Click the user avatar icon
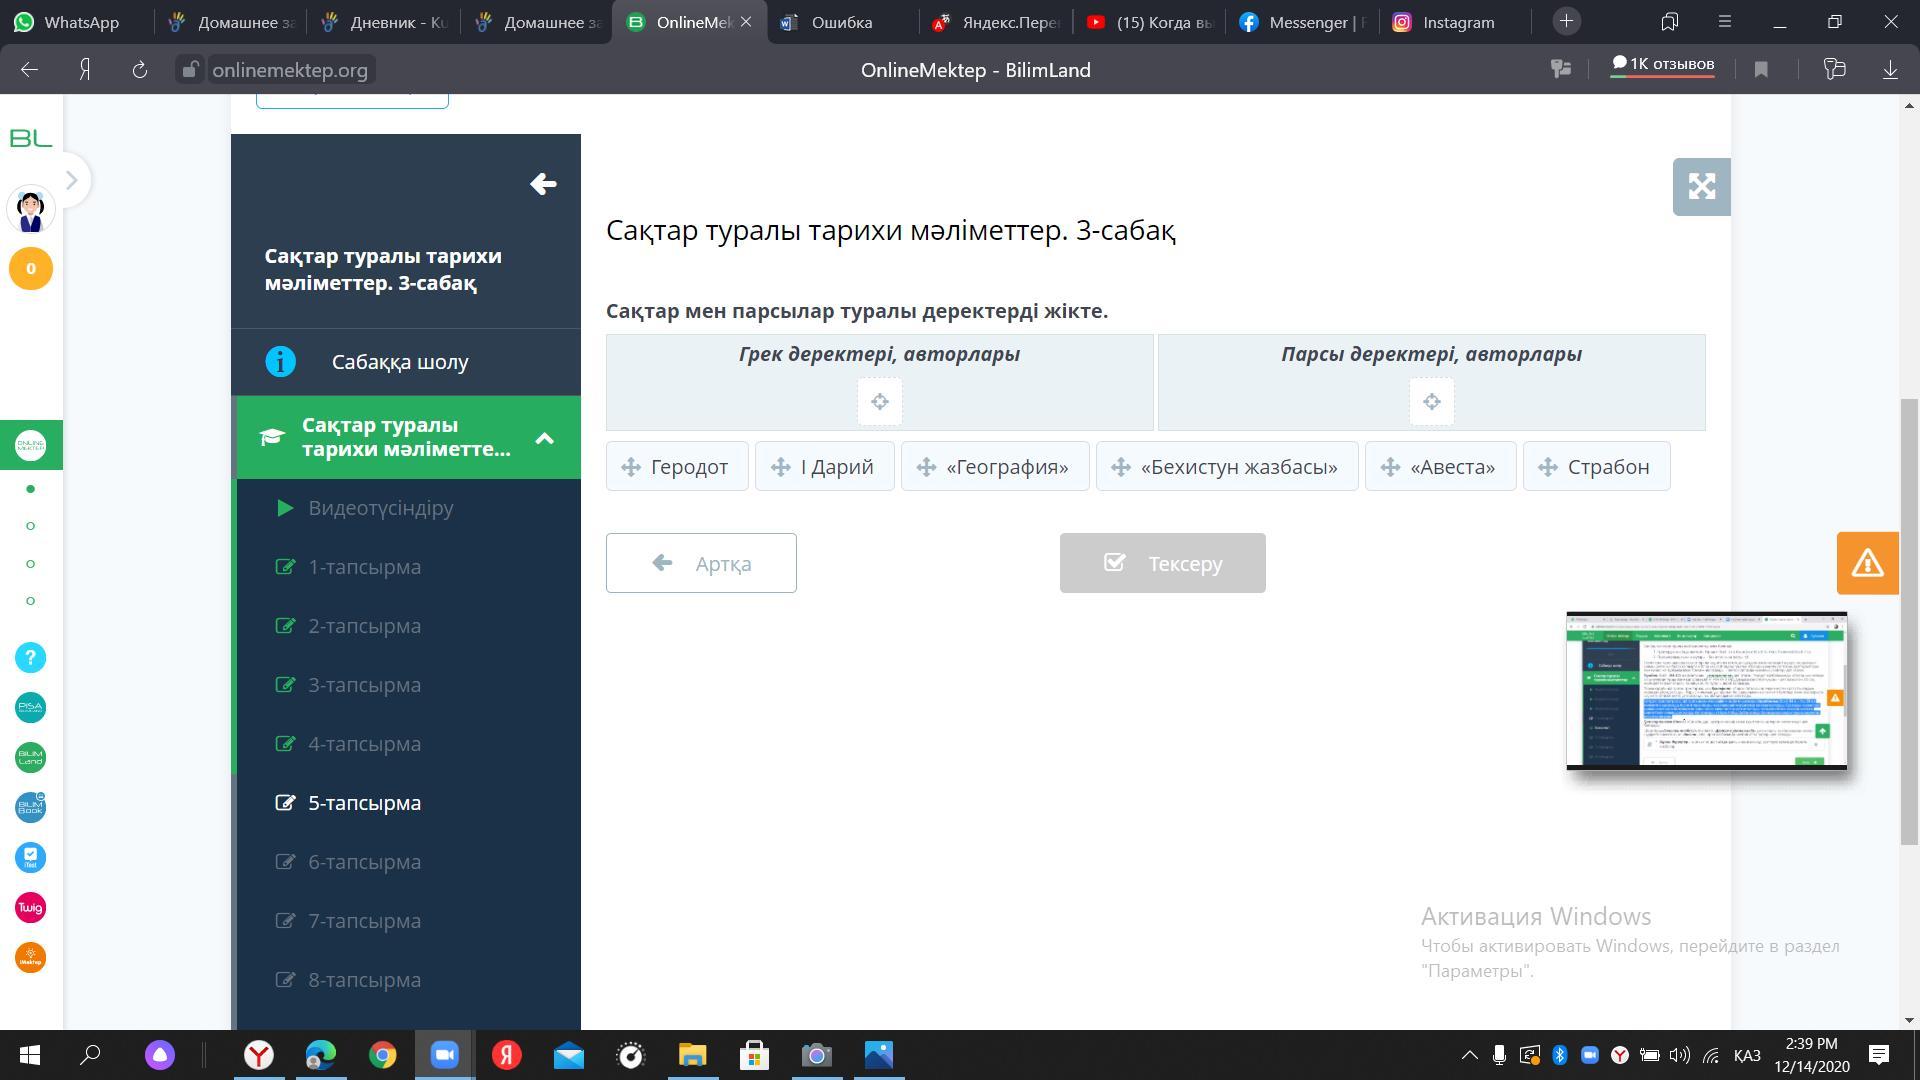The image size is (1920, 1080). (x=30, y=210)
